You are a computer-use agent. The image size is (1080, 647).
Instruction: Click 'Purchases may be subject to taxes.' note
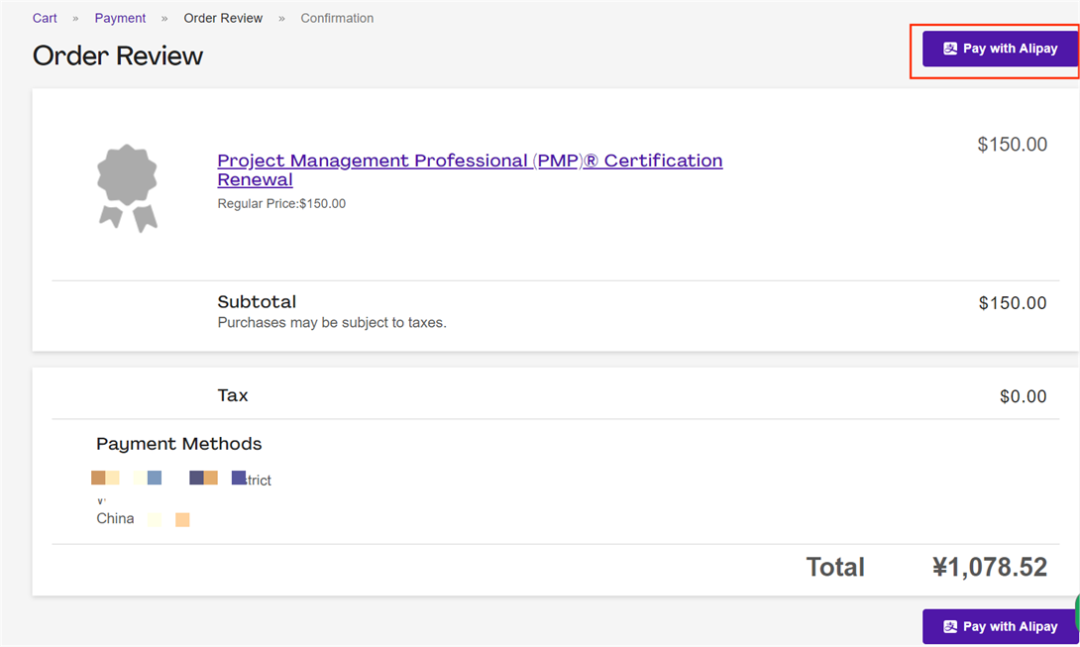[332, 322]
